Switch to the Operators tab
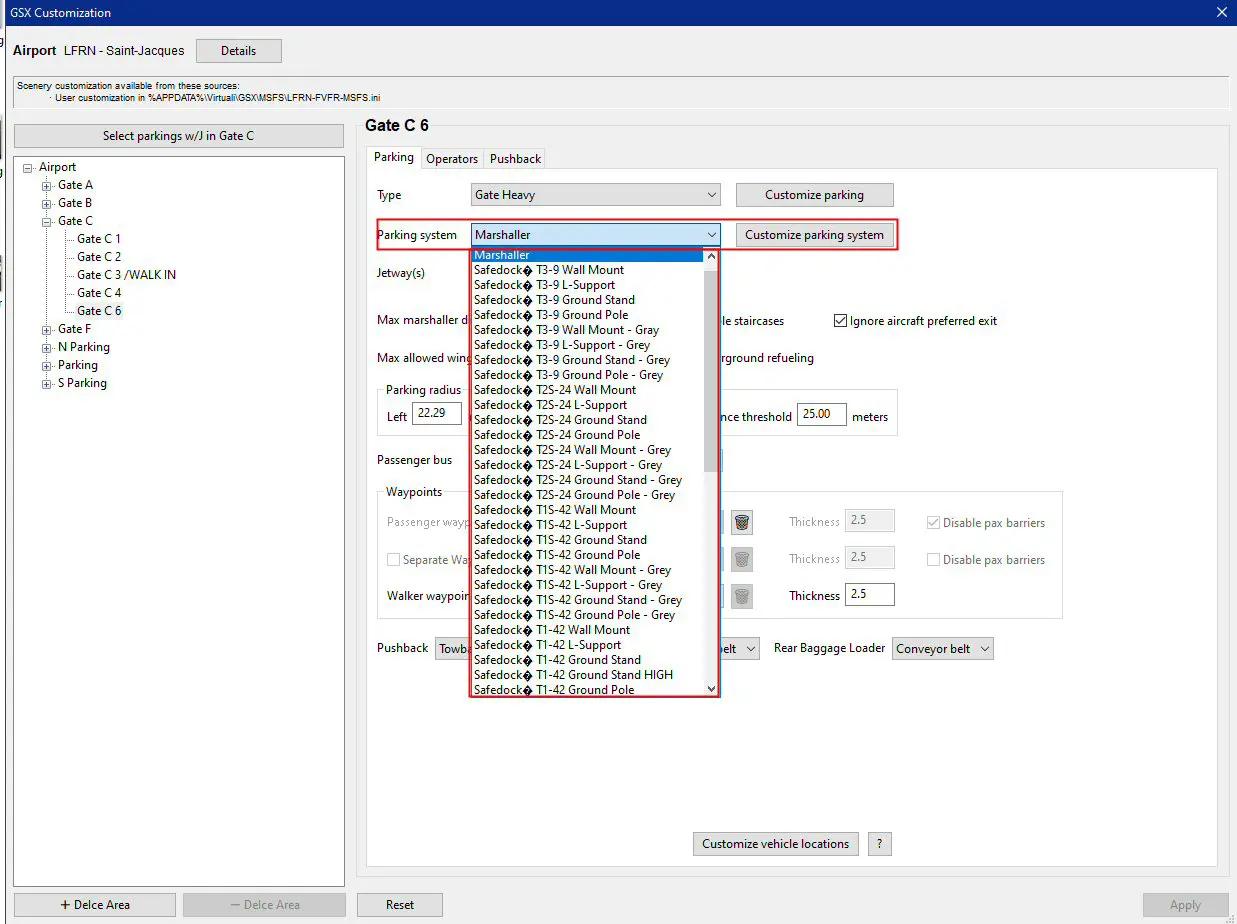Screen dimensions: 1237x924 [x=452, y=159]
